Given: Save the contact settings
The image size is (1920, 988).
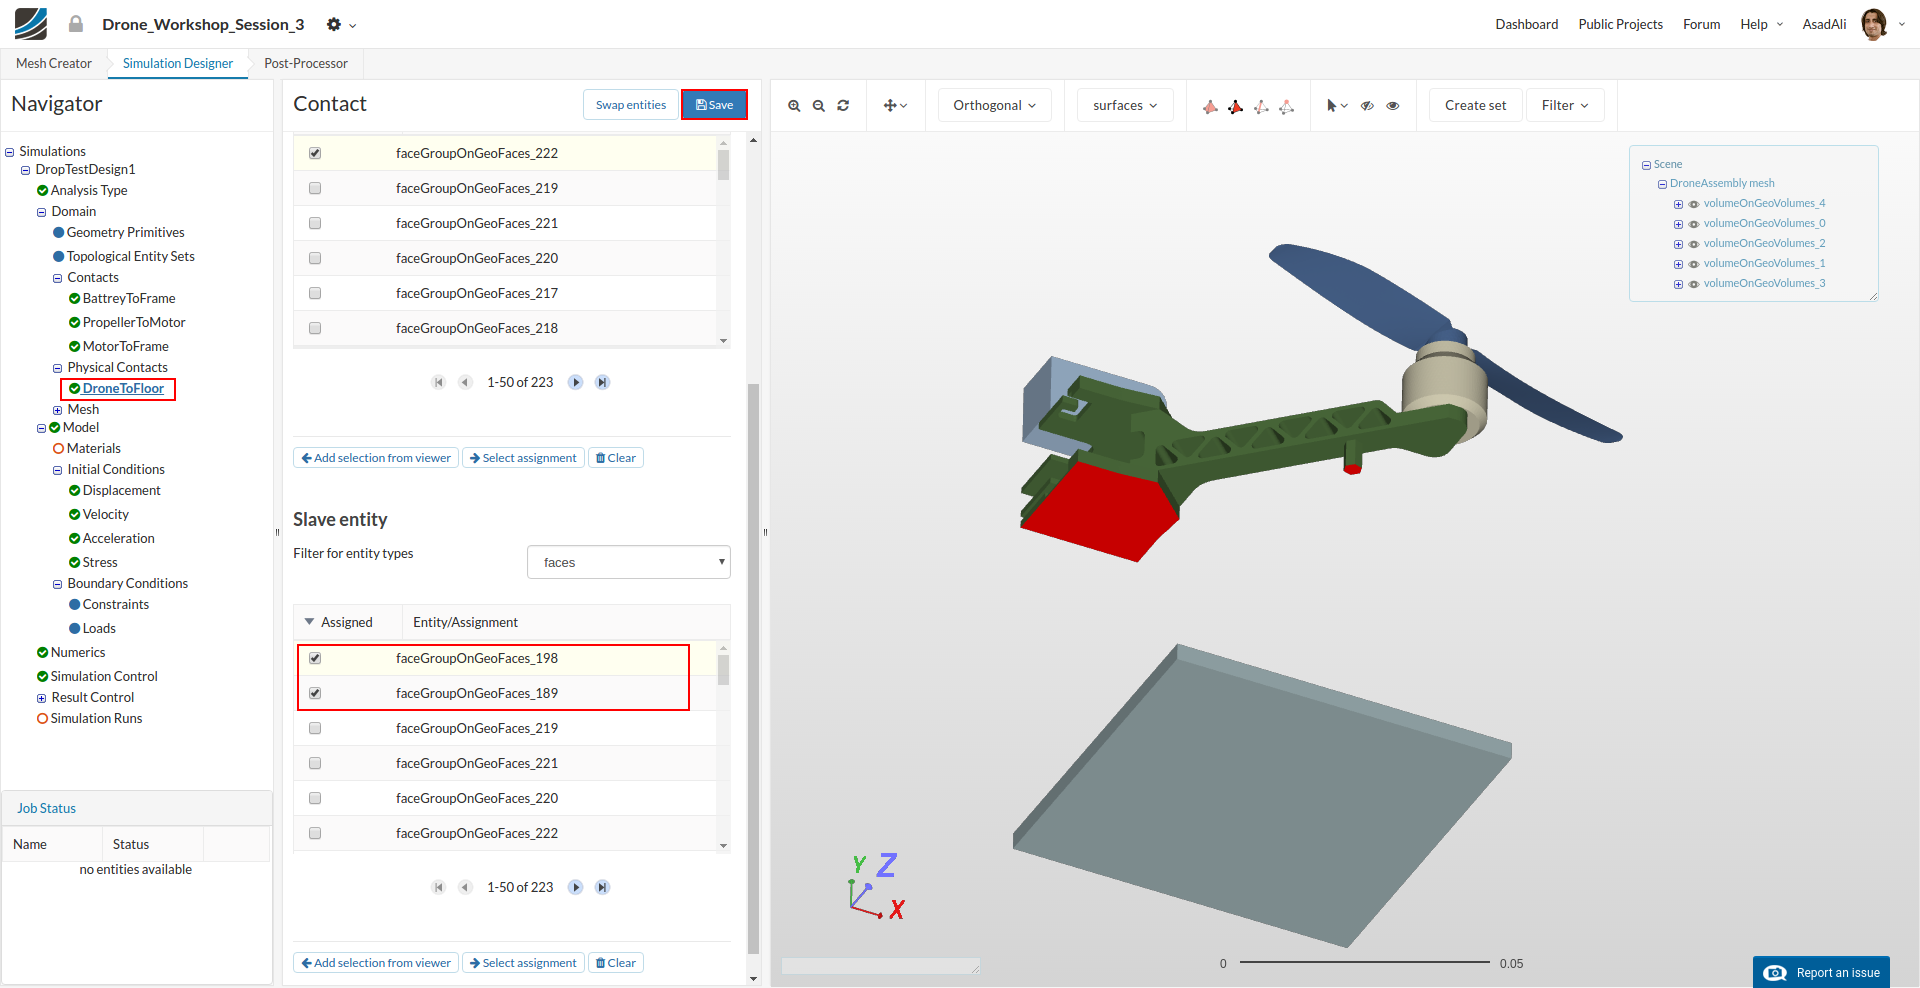Looking at the screenshot, I should pos(714,105).
